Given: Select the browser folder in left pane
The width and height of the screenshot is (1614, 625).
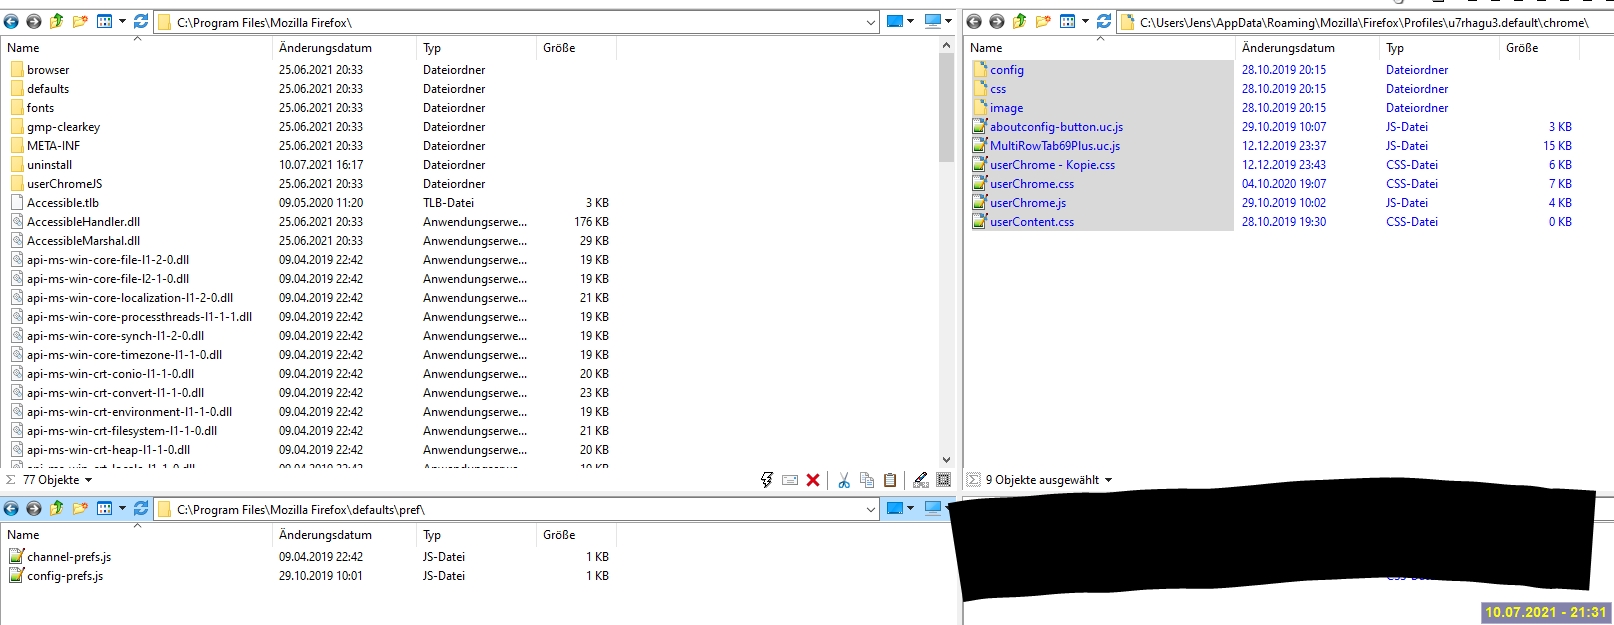Looking at the screenshot, I should pos(48,70).
